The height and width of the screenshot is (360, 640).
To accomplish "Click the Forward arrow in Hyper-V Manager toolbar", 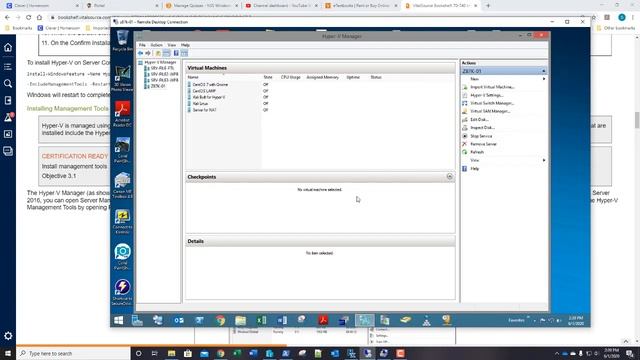I will [148, 53].
